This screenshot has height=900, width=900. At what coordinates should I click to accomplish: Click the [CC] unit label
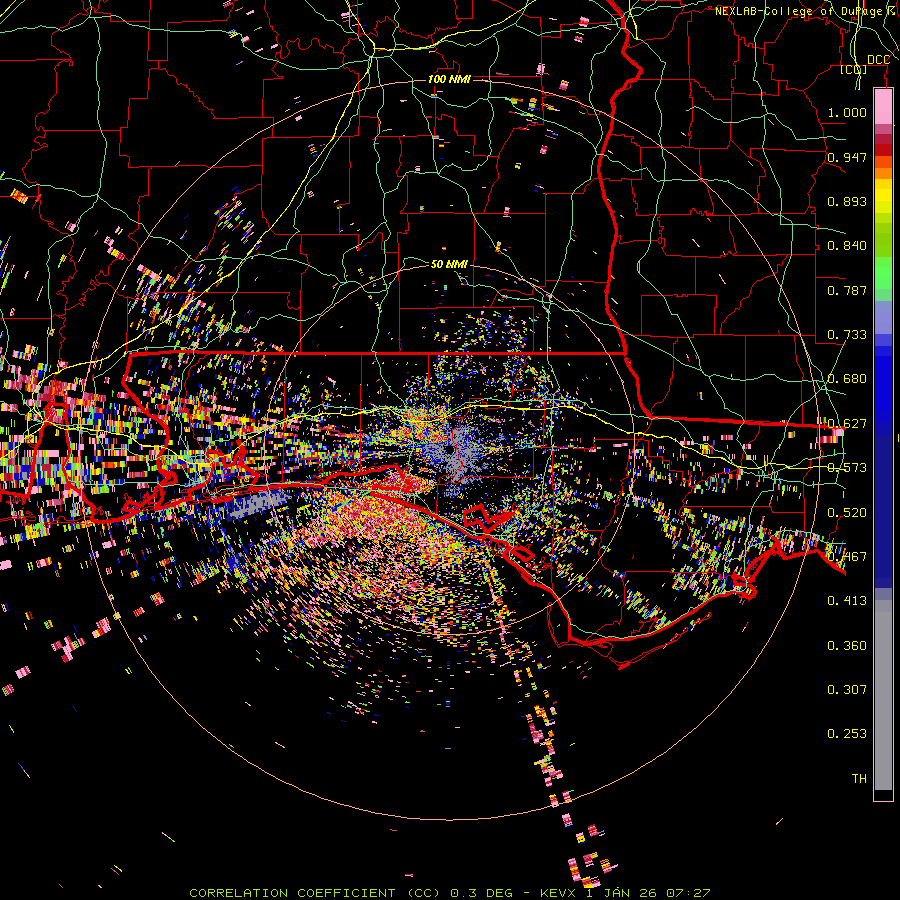pyautogui.click(x=854, y=70)
